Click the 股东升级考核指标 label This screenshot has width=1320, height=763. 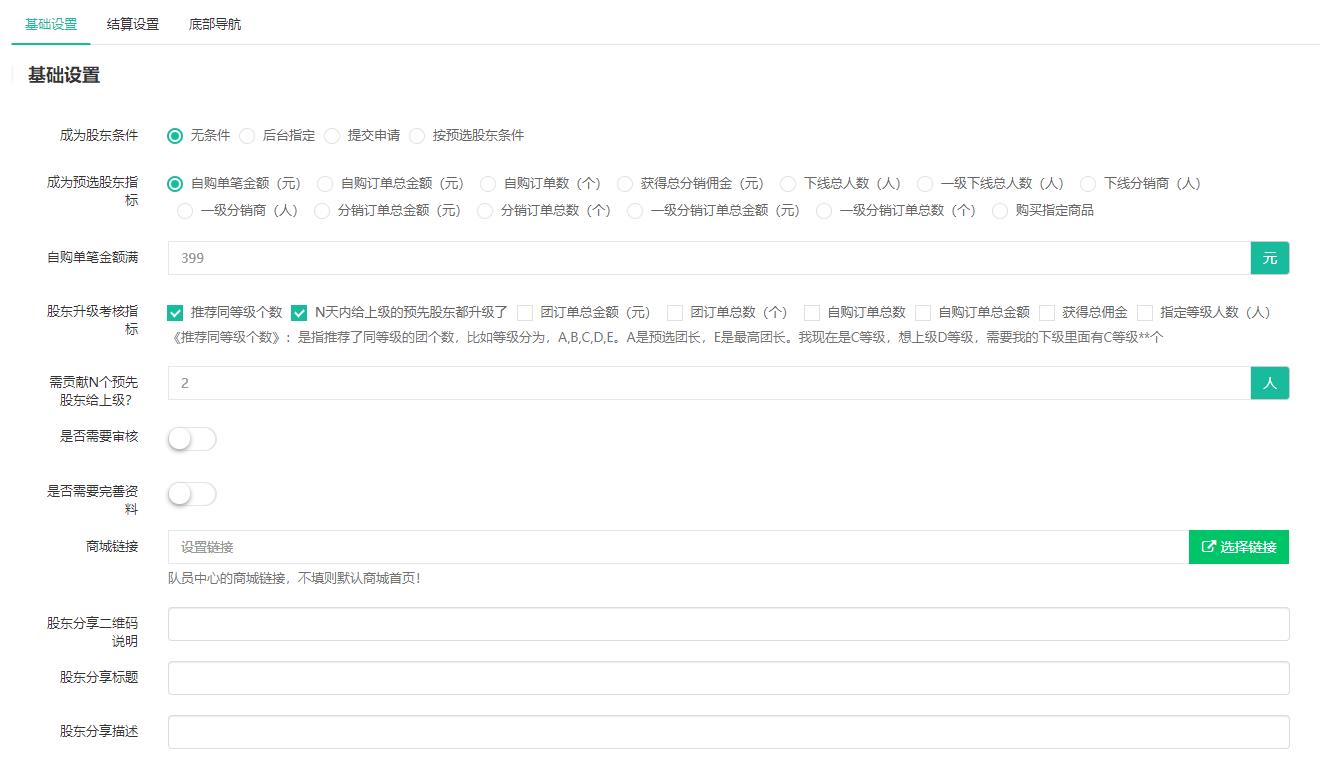93,320
